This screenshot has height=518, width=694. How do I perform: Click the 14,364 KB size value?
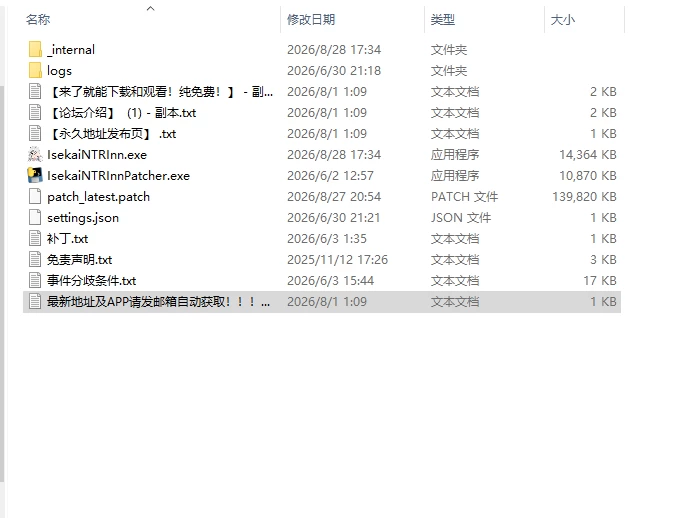[588, 155]
